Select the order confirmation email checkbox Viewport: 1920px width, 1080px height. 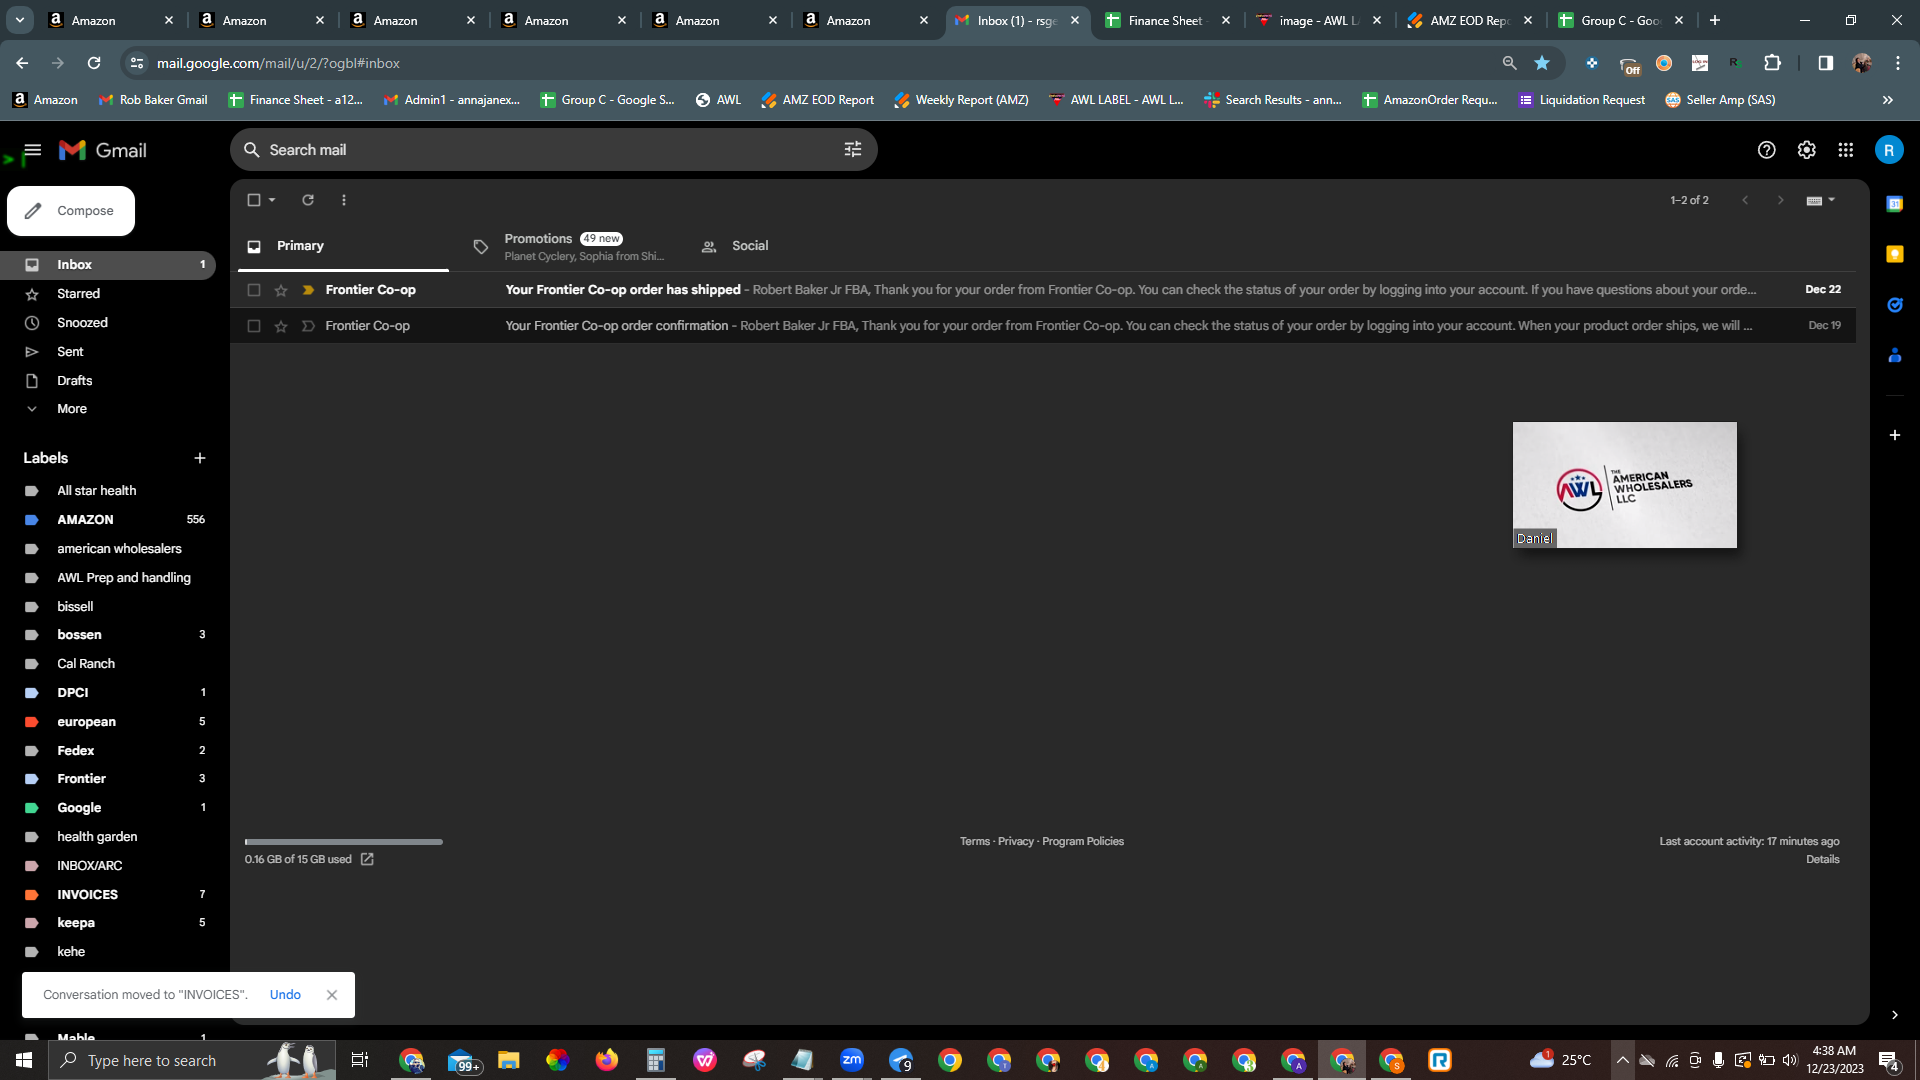tap(254, 326)
